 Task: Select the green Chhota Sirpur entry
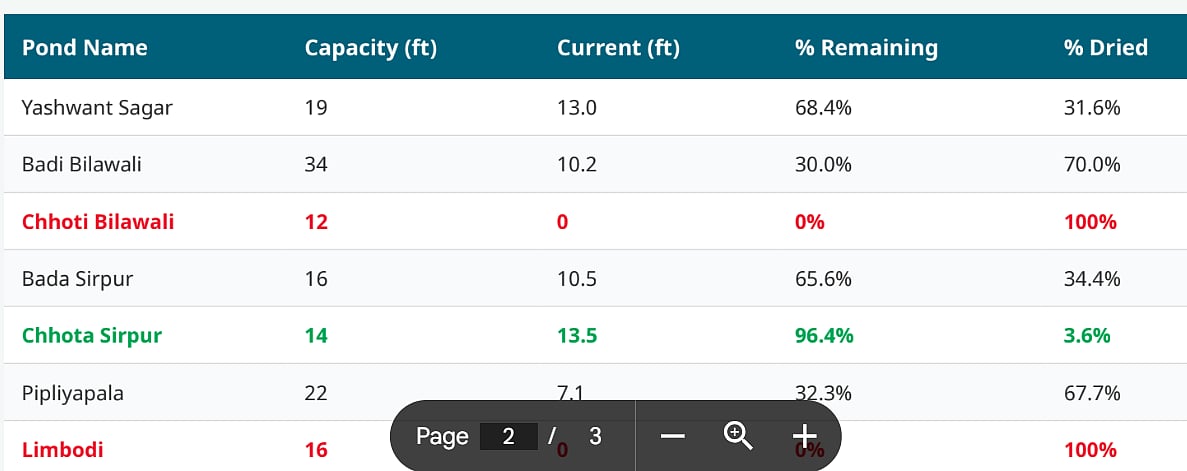point(92,336)
